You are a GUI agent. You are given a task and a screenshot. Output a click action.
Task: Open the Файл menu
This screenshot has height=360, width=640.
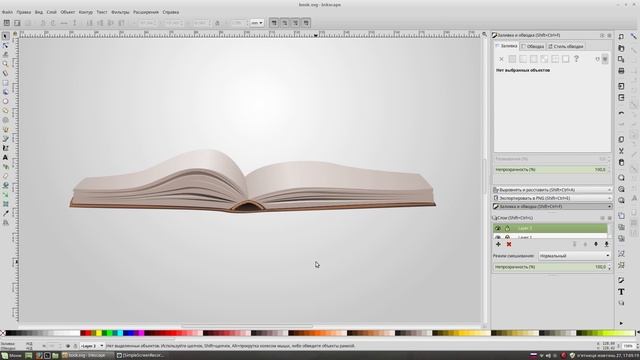[7, 12]
